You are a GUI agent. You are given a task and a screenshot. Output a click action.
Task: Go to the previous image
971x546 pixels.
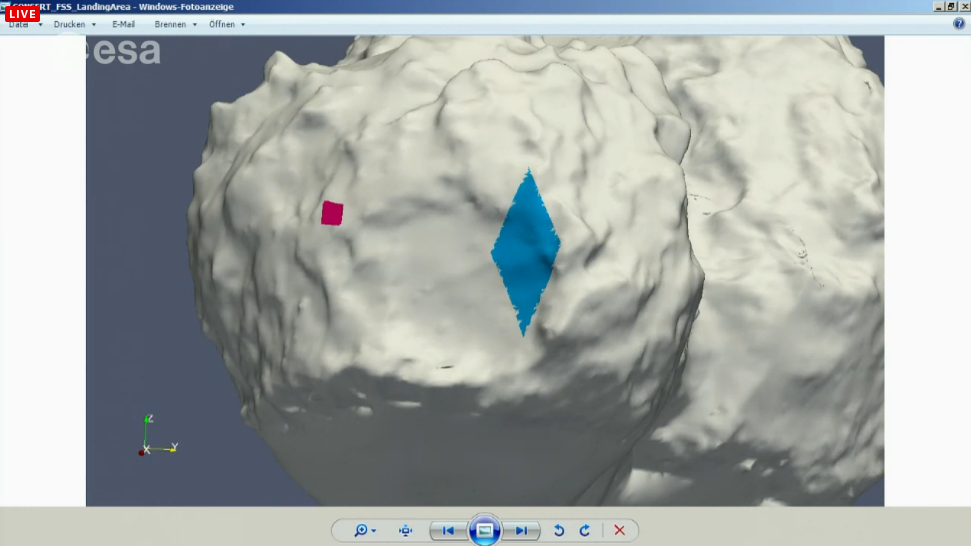pyautogui.click(x=448, y=530)
